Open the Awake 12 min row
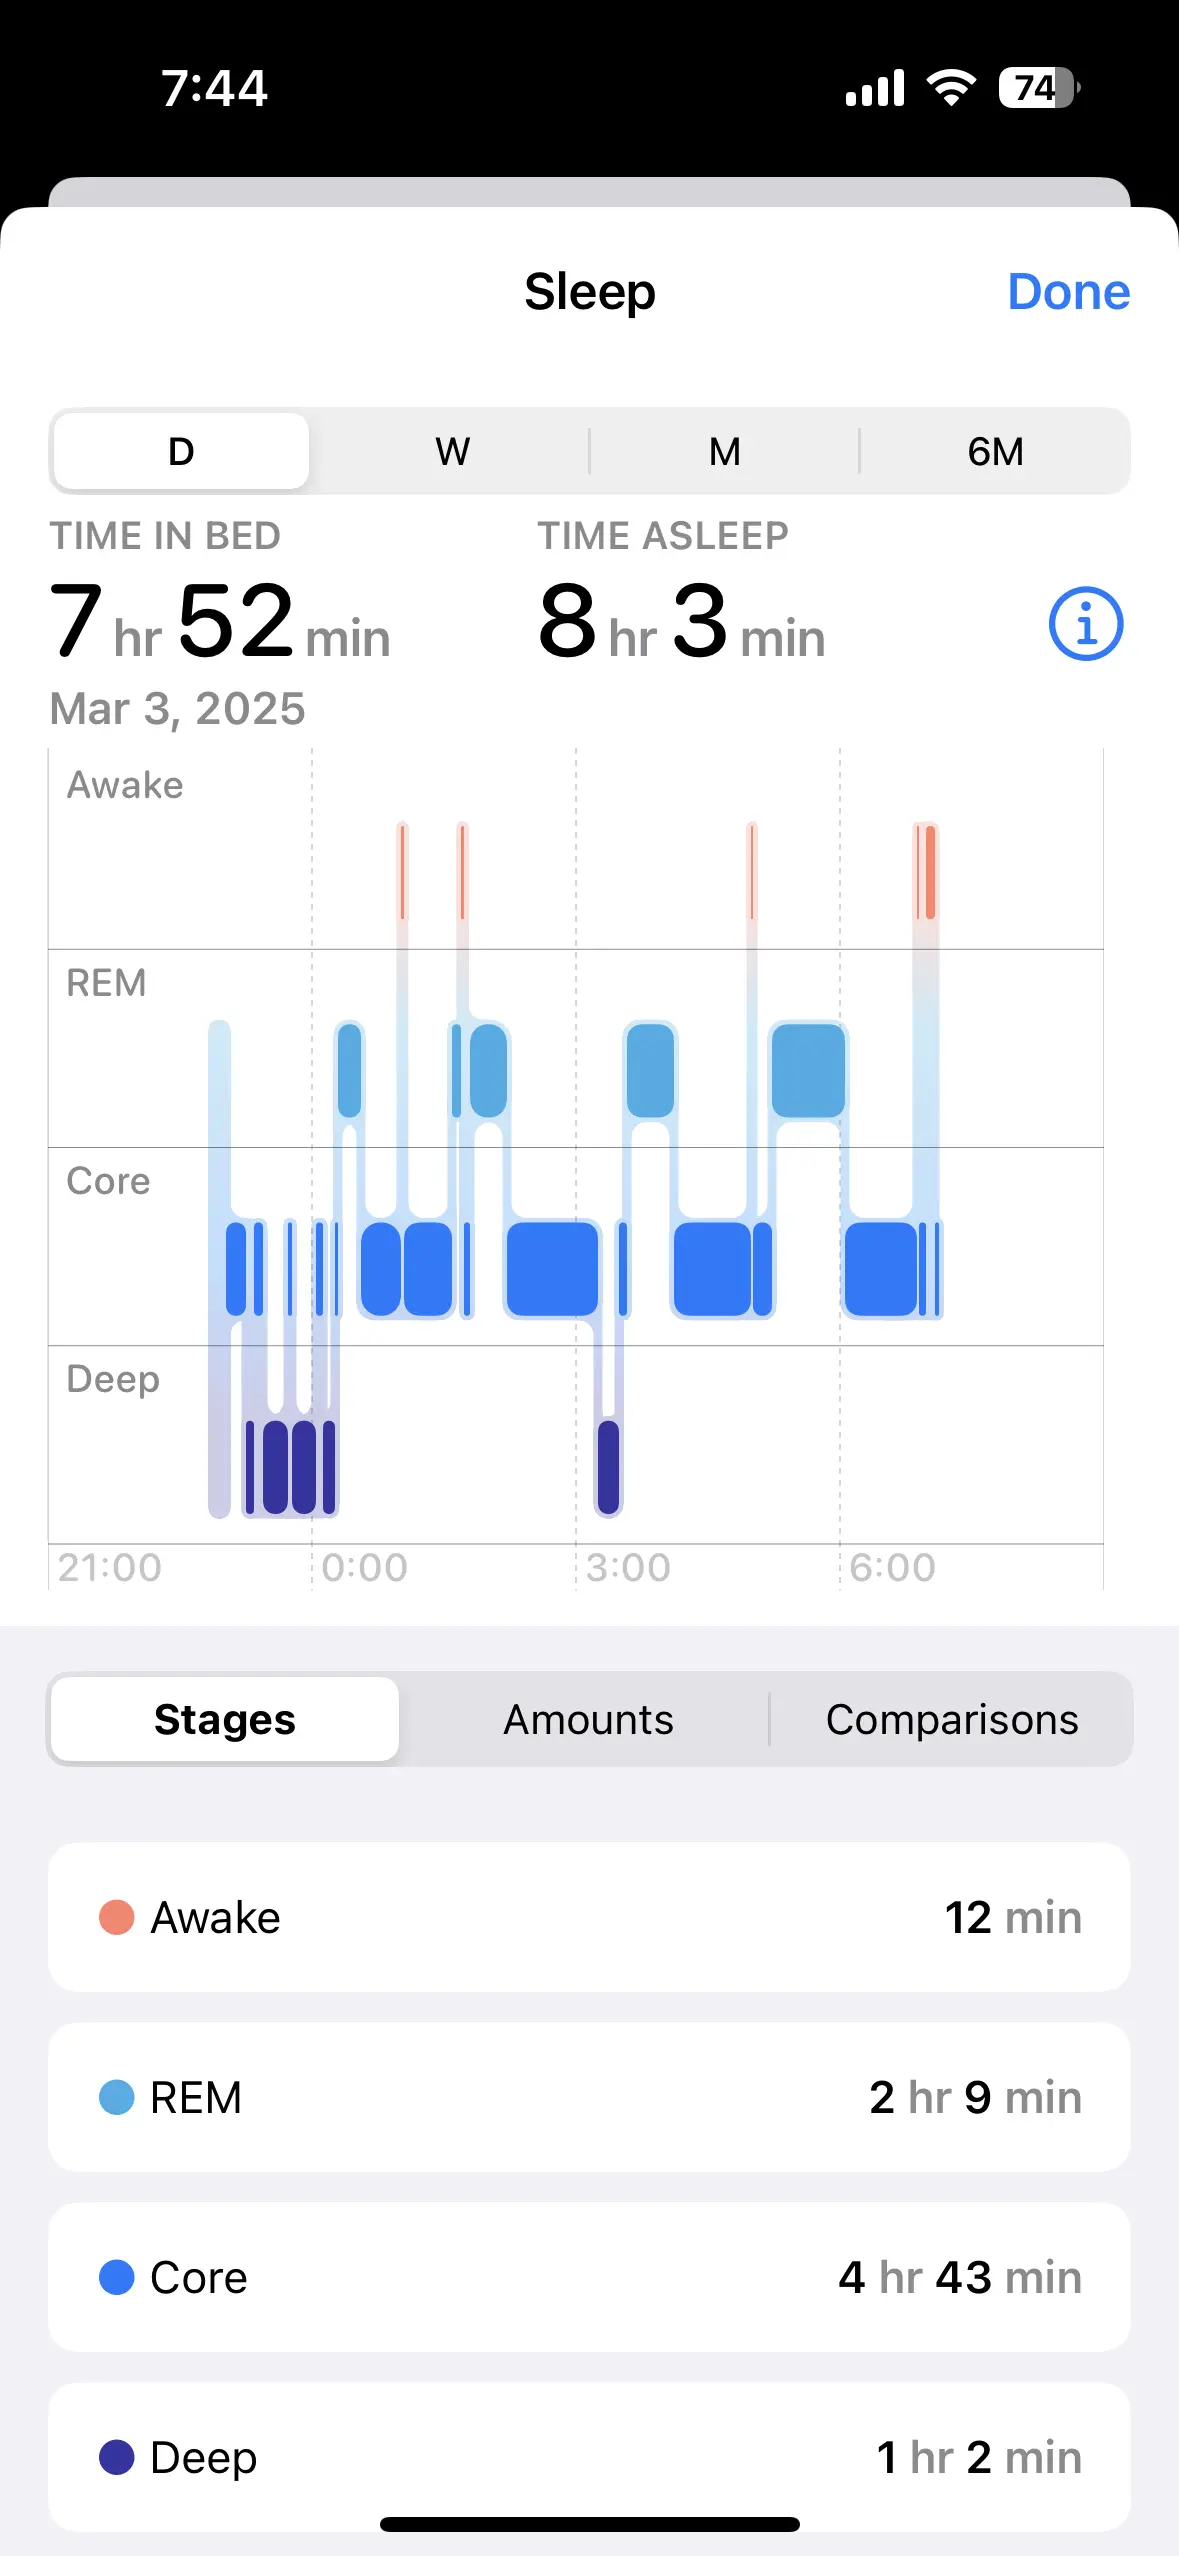The image size is (1179, 2556). click(x=589, y=1917)
